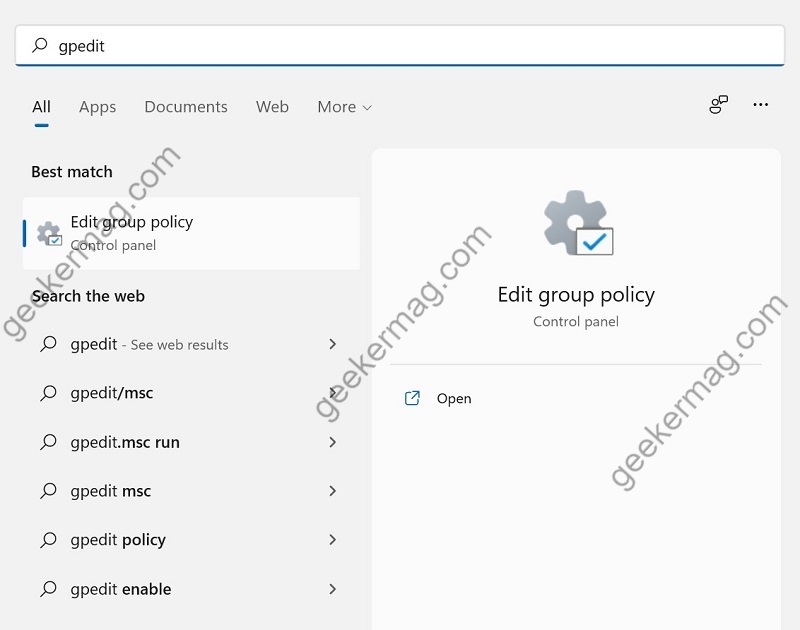Switch to the Web tab
Viewport: 800px width, 630px height.
[272, 107]
